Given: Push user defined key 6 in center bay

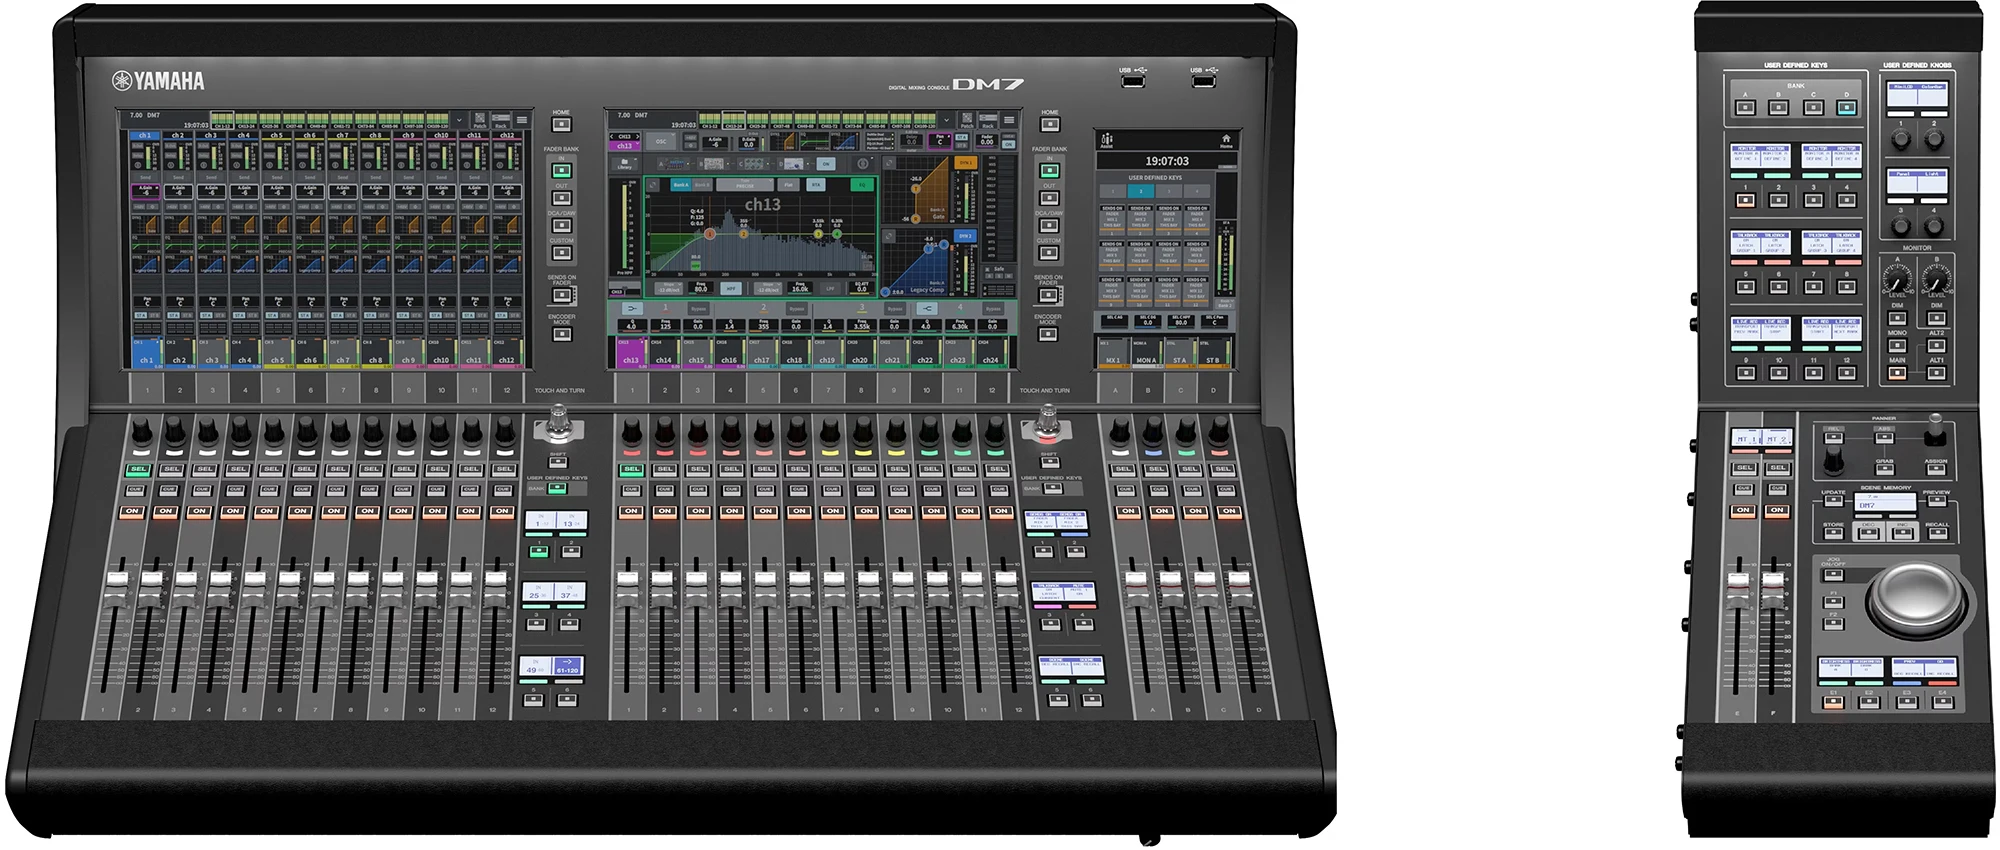Looking at the screenshot, I should [x=1091, y=700].
